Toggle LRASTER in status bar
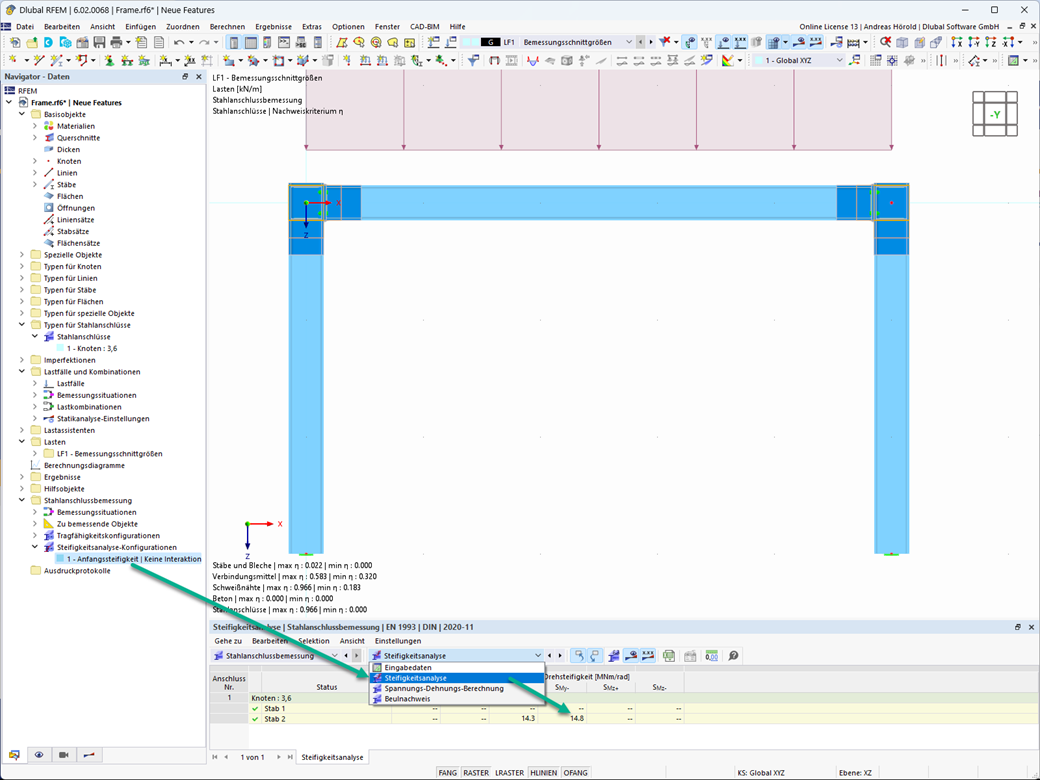The image size is (1040, 780). [x=509, y=773]
